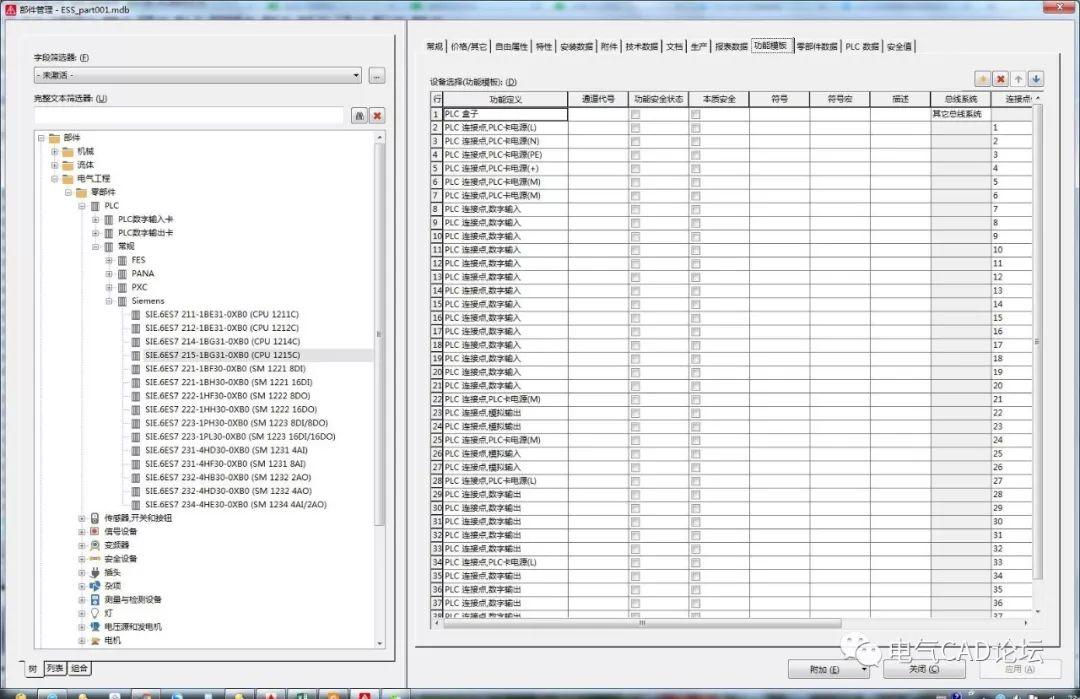Click the PLC group icon in tree
Image resolution: width=1080 pixels, height=699 pixels.
click(x=95, y=206)
